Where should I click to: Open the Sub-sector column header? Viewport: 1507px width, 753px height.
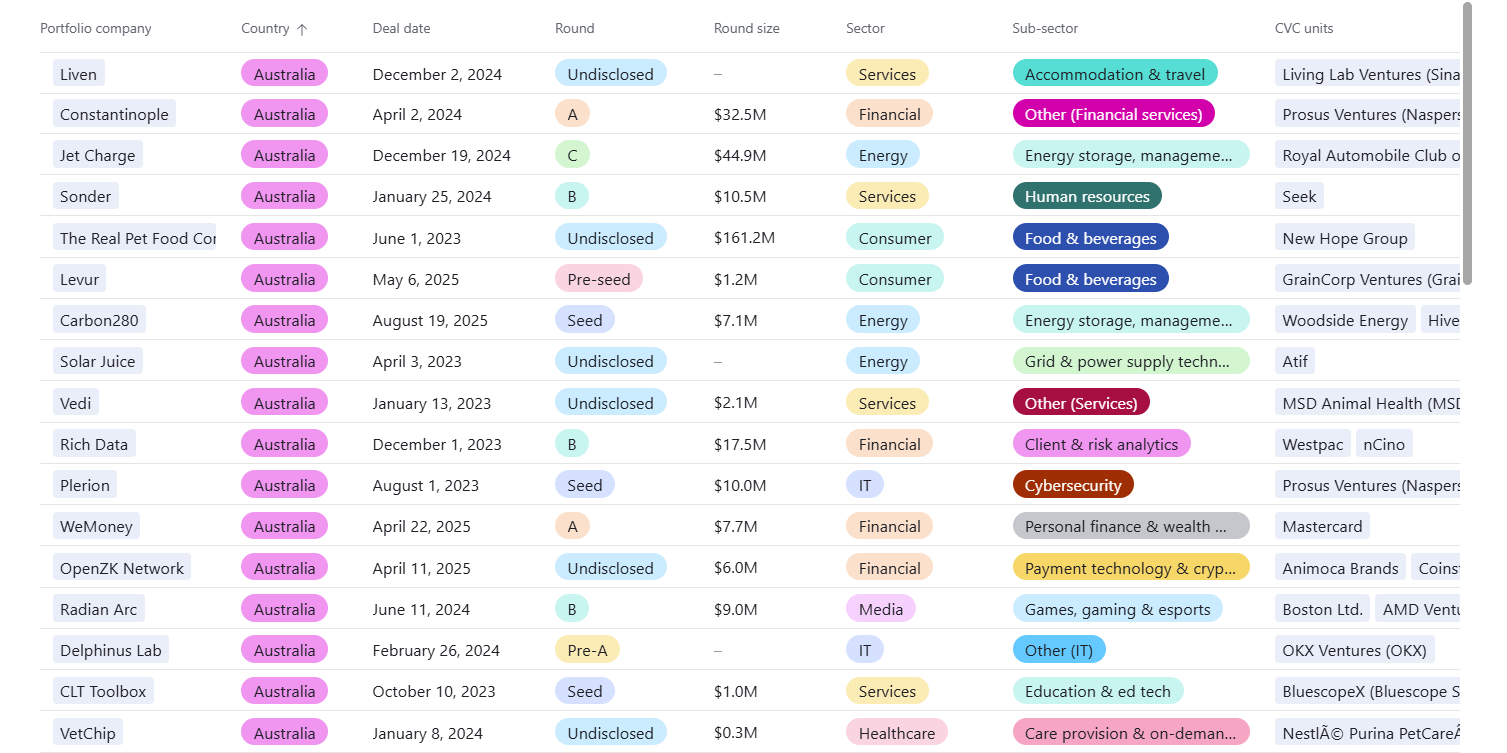[1045, 29]
